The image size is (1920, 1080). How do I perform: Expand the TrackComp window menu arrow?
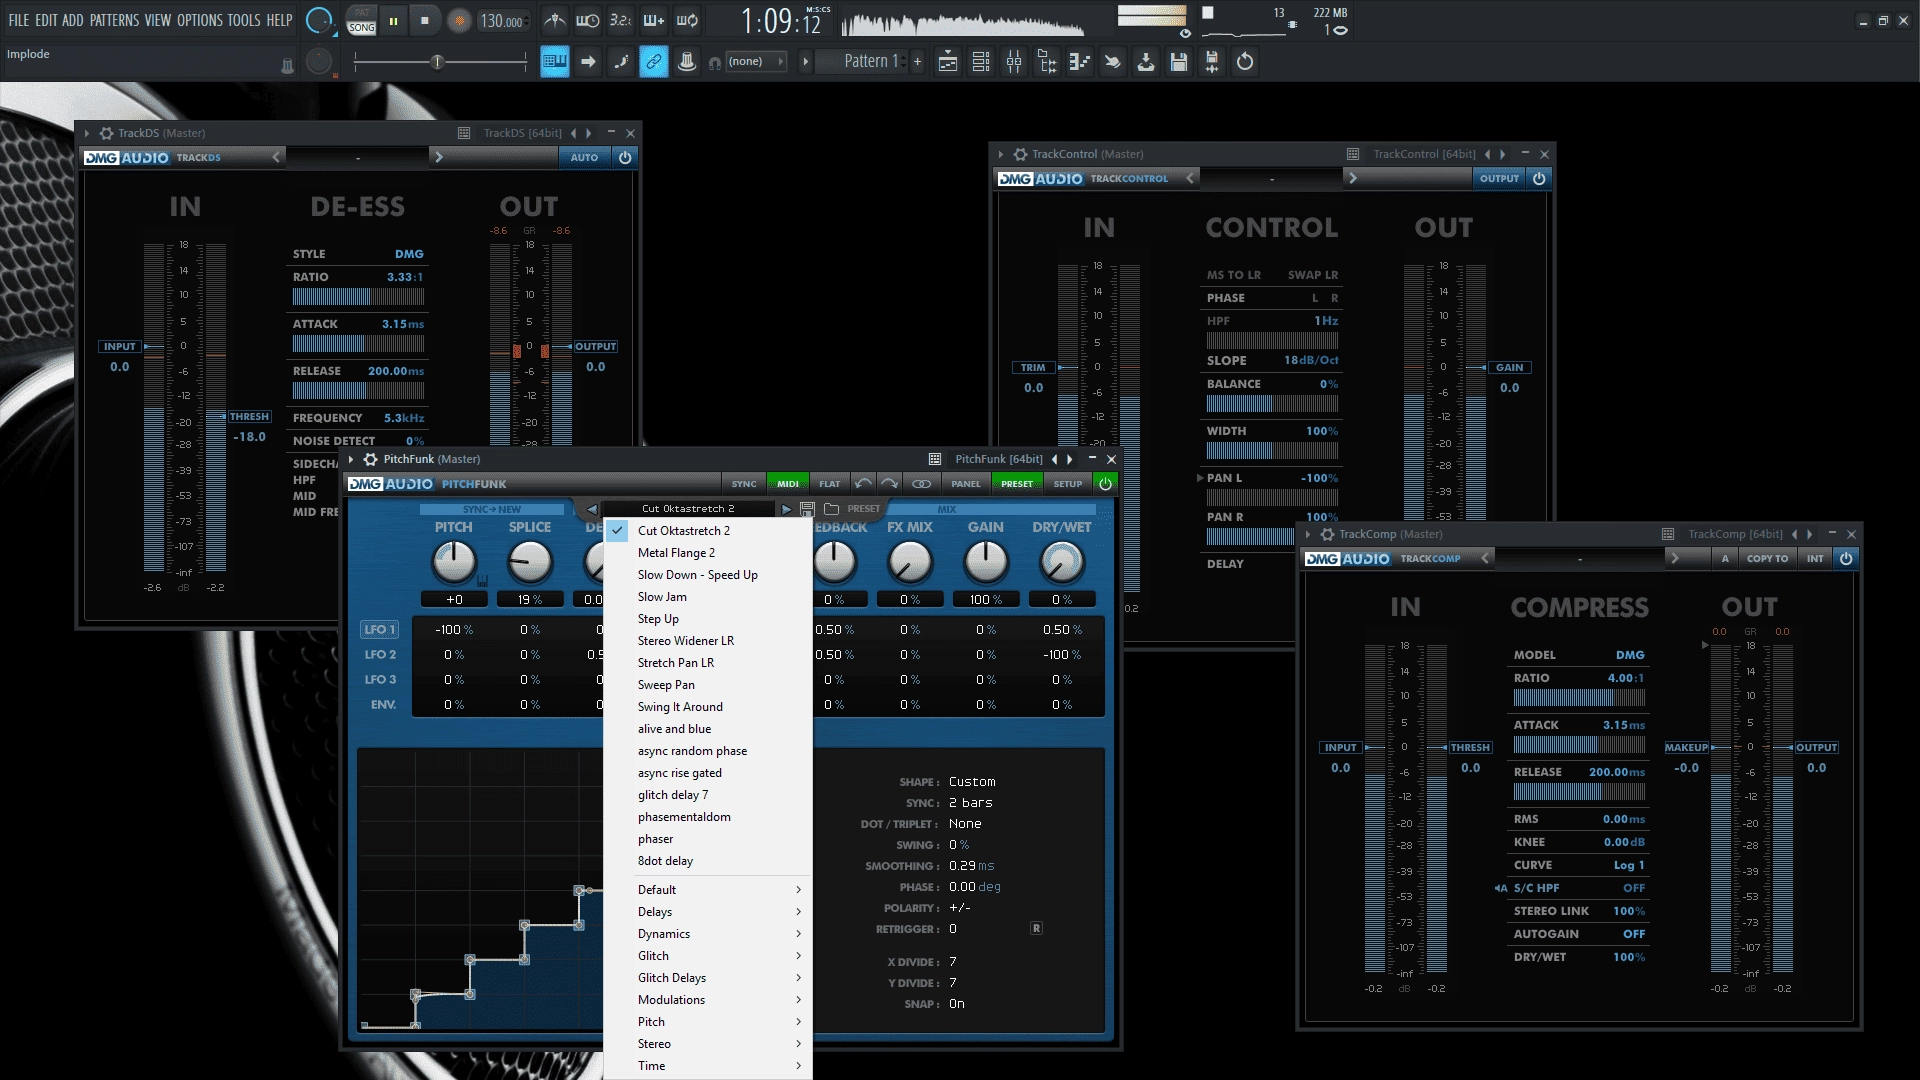coord(1308,534)
